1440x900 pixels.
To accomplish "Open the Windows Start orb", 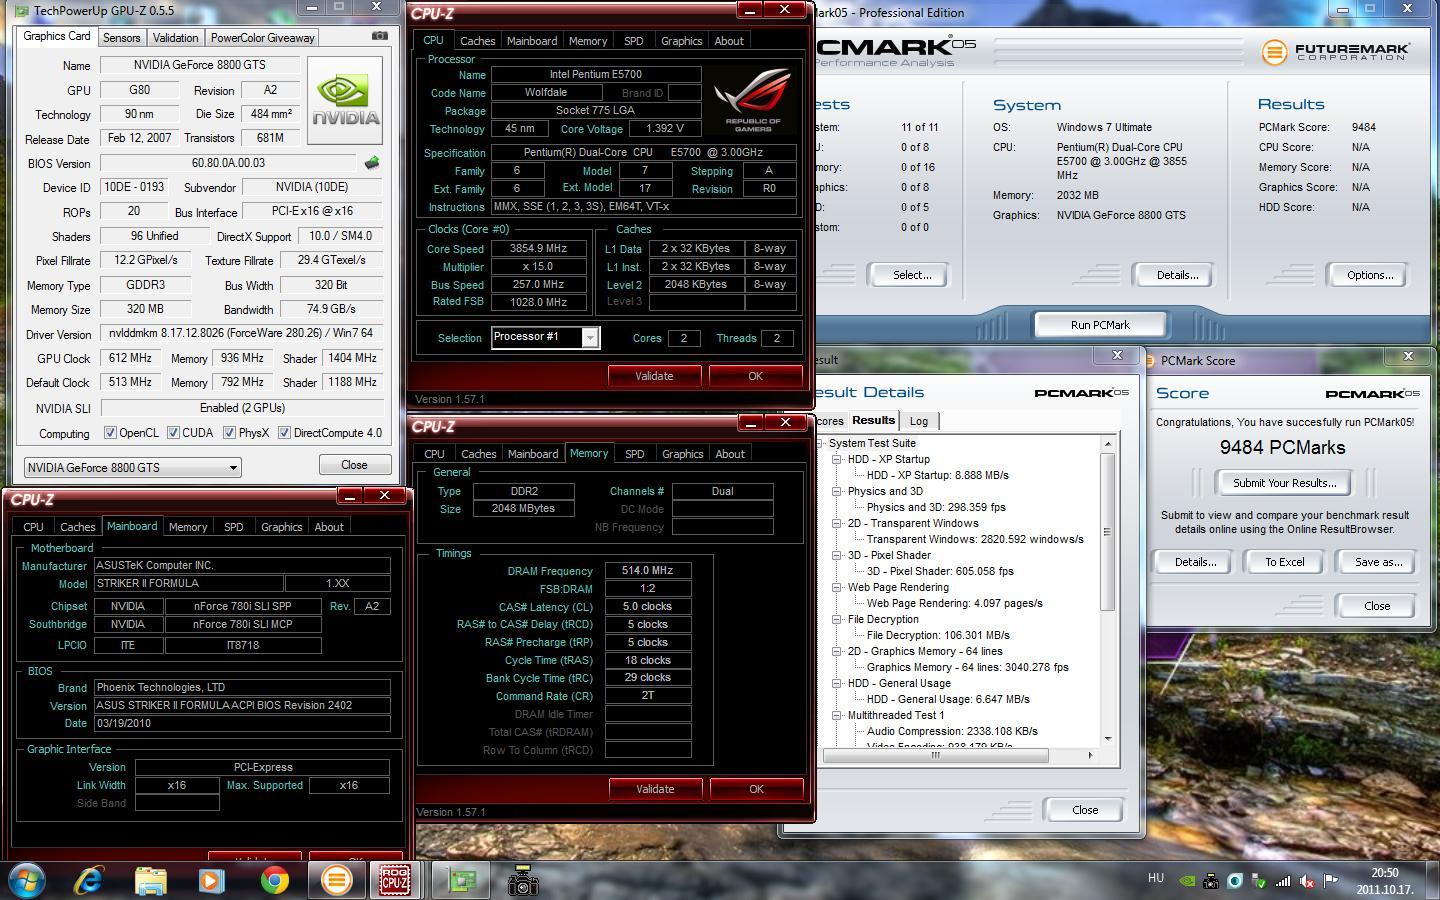I will (27, 880).
